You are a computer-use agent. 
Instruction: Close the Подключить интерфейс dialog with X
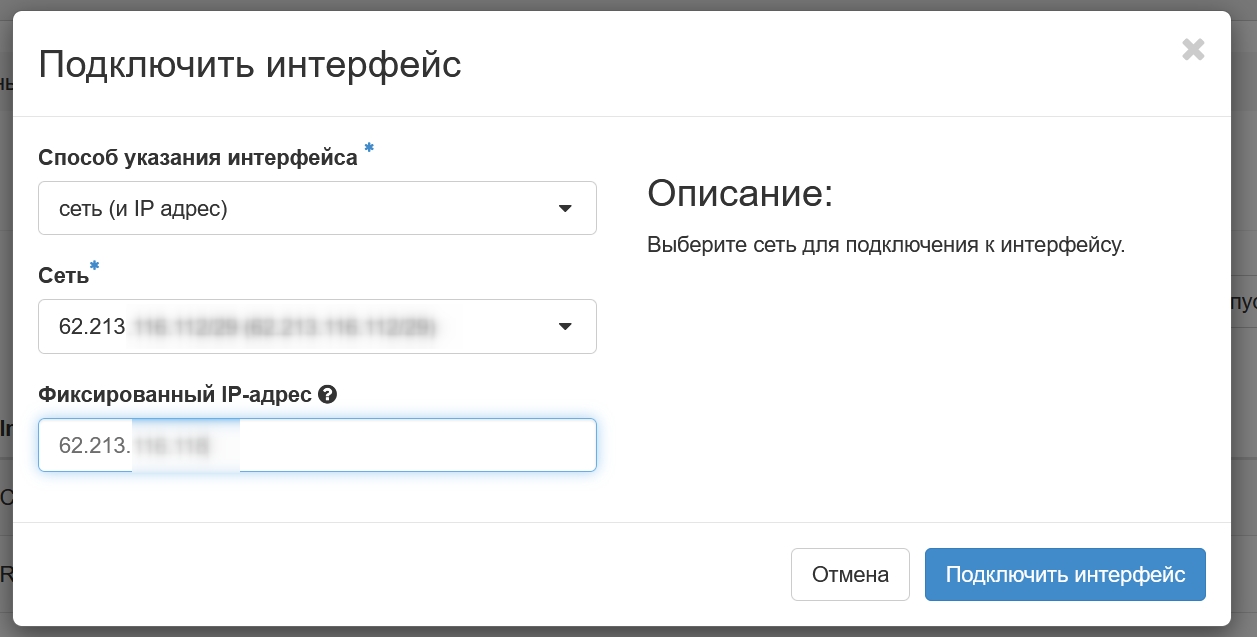1193,50
